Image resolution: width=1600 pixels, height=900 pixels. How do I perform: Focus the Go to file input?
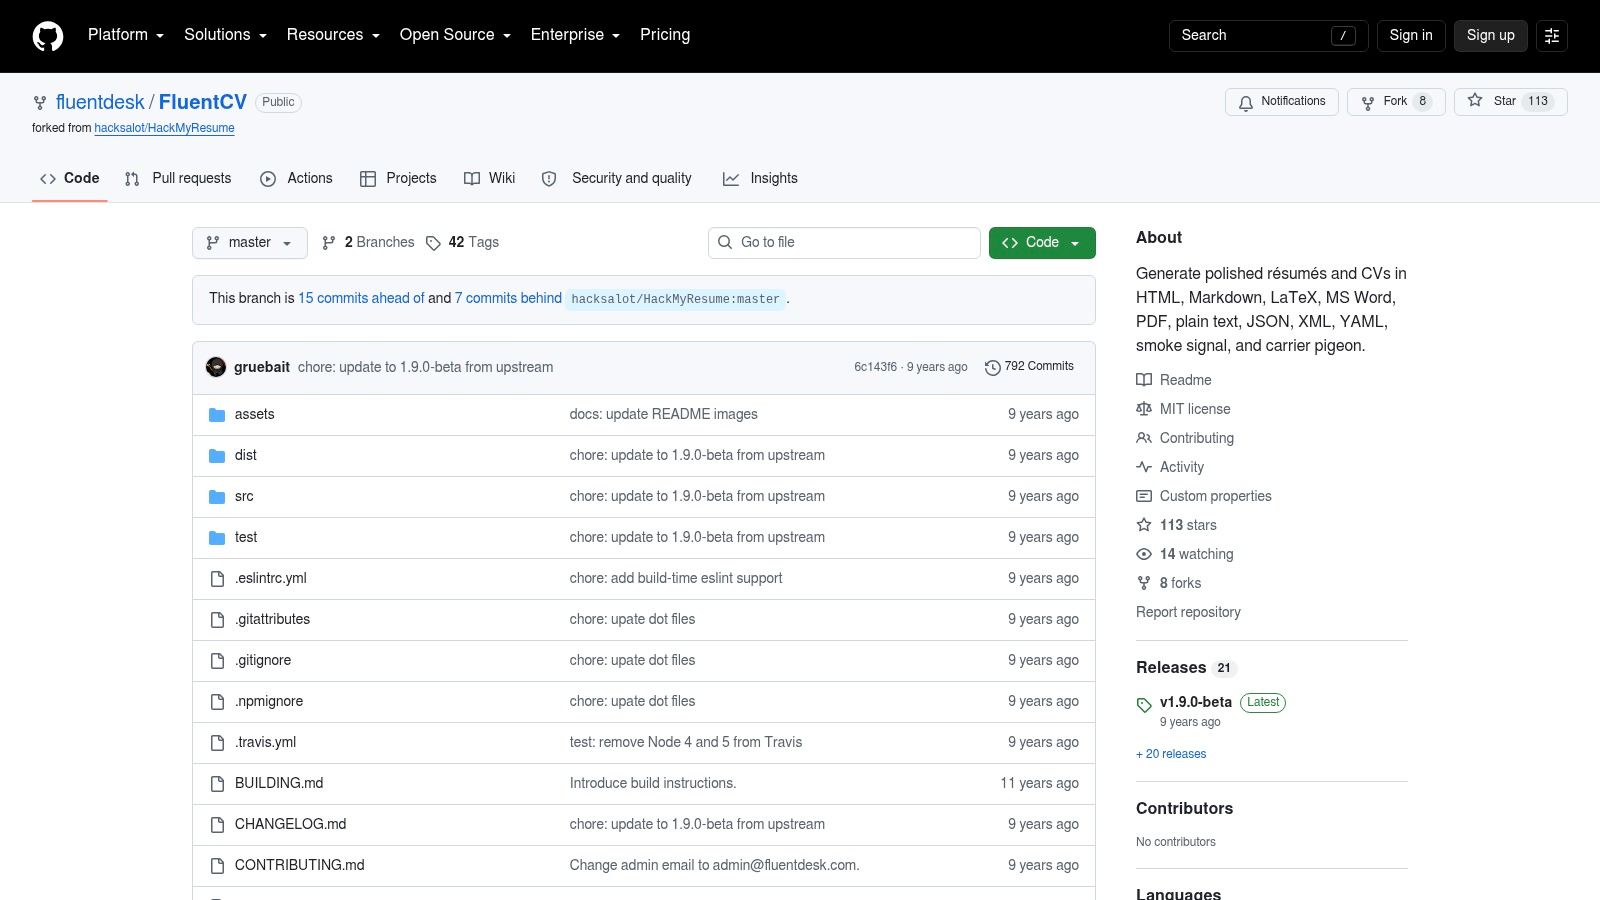[844, 243]
